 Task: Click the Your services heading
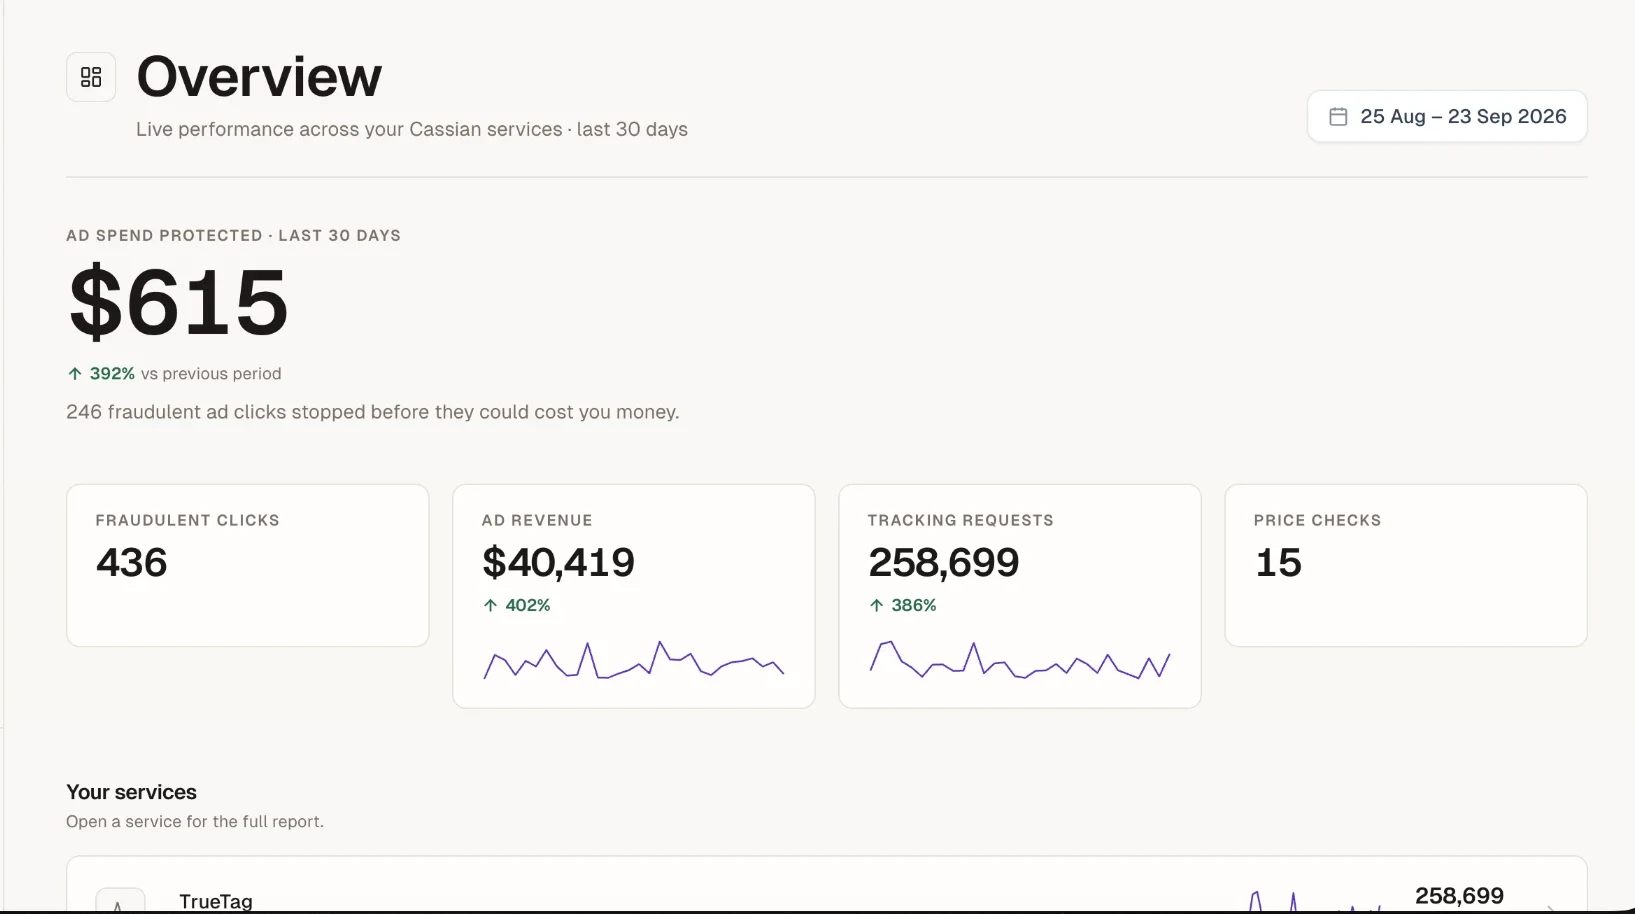click(132, 792)
